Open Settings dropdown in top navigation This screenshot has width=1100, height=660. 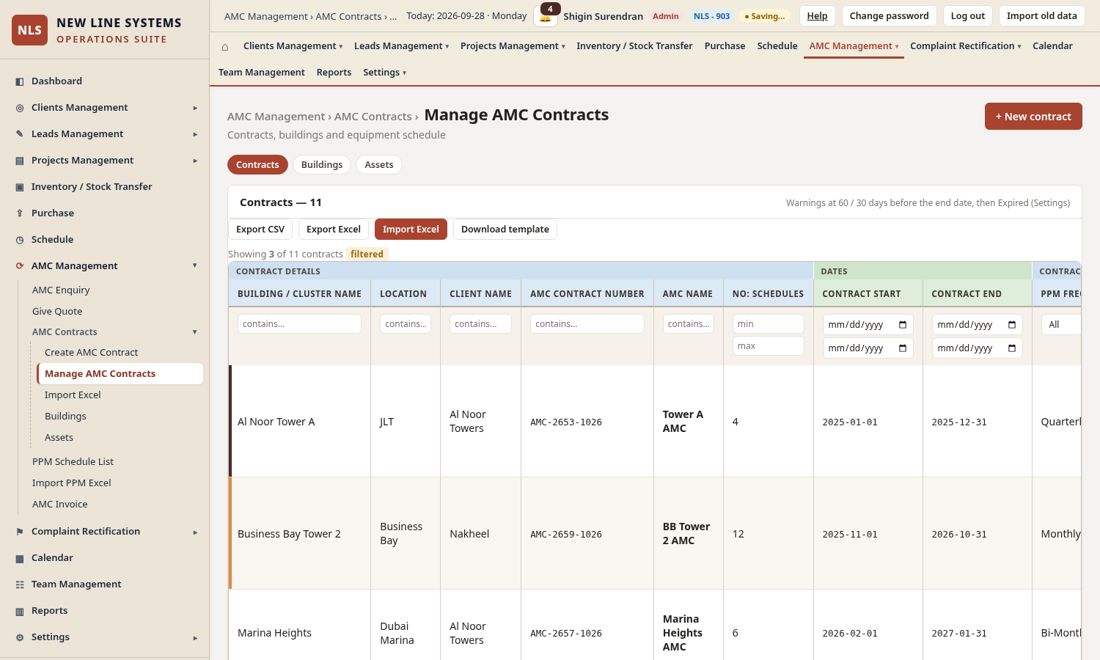coord(384,72)
